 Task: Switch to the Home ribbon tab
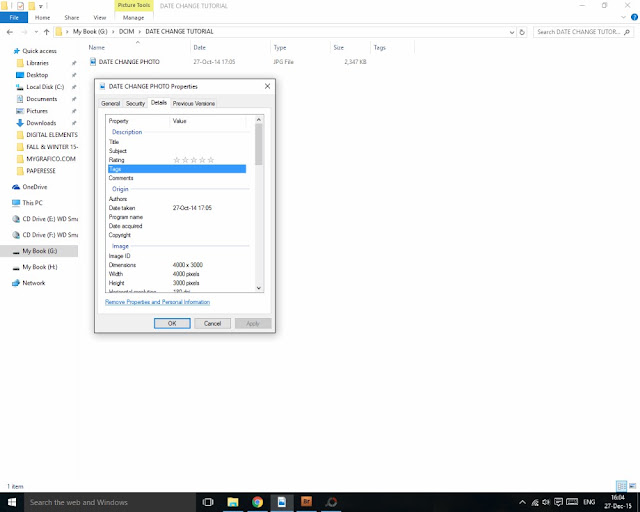pos(42,18)
